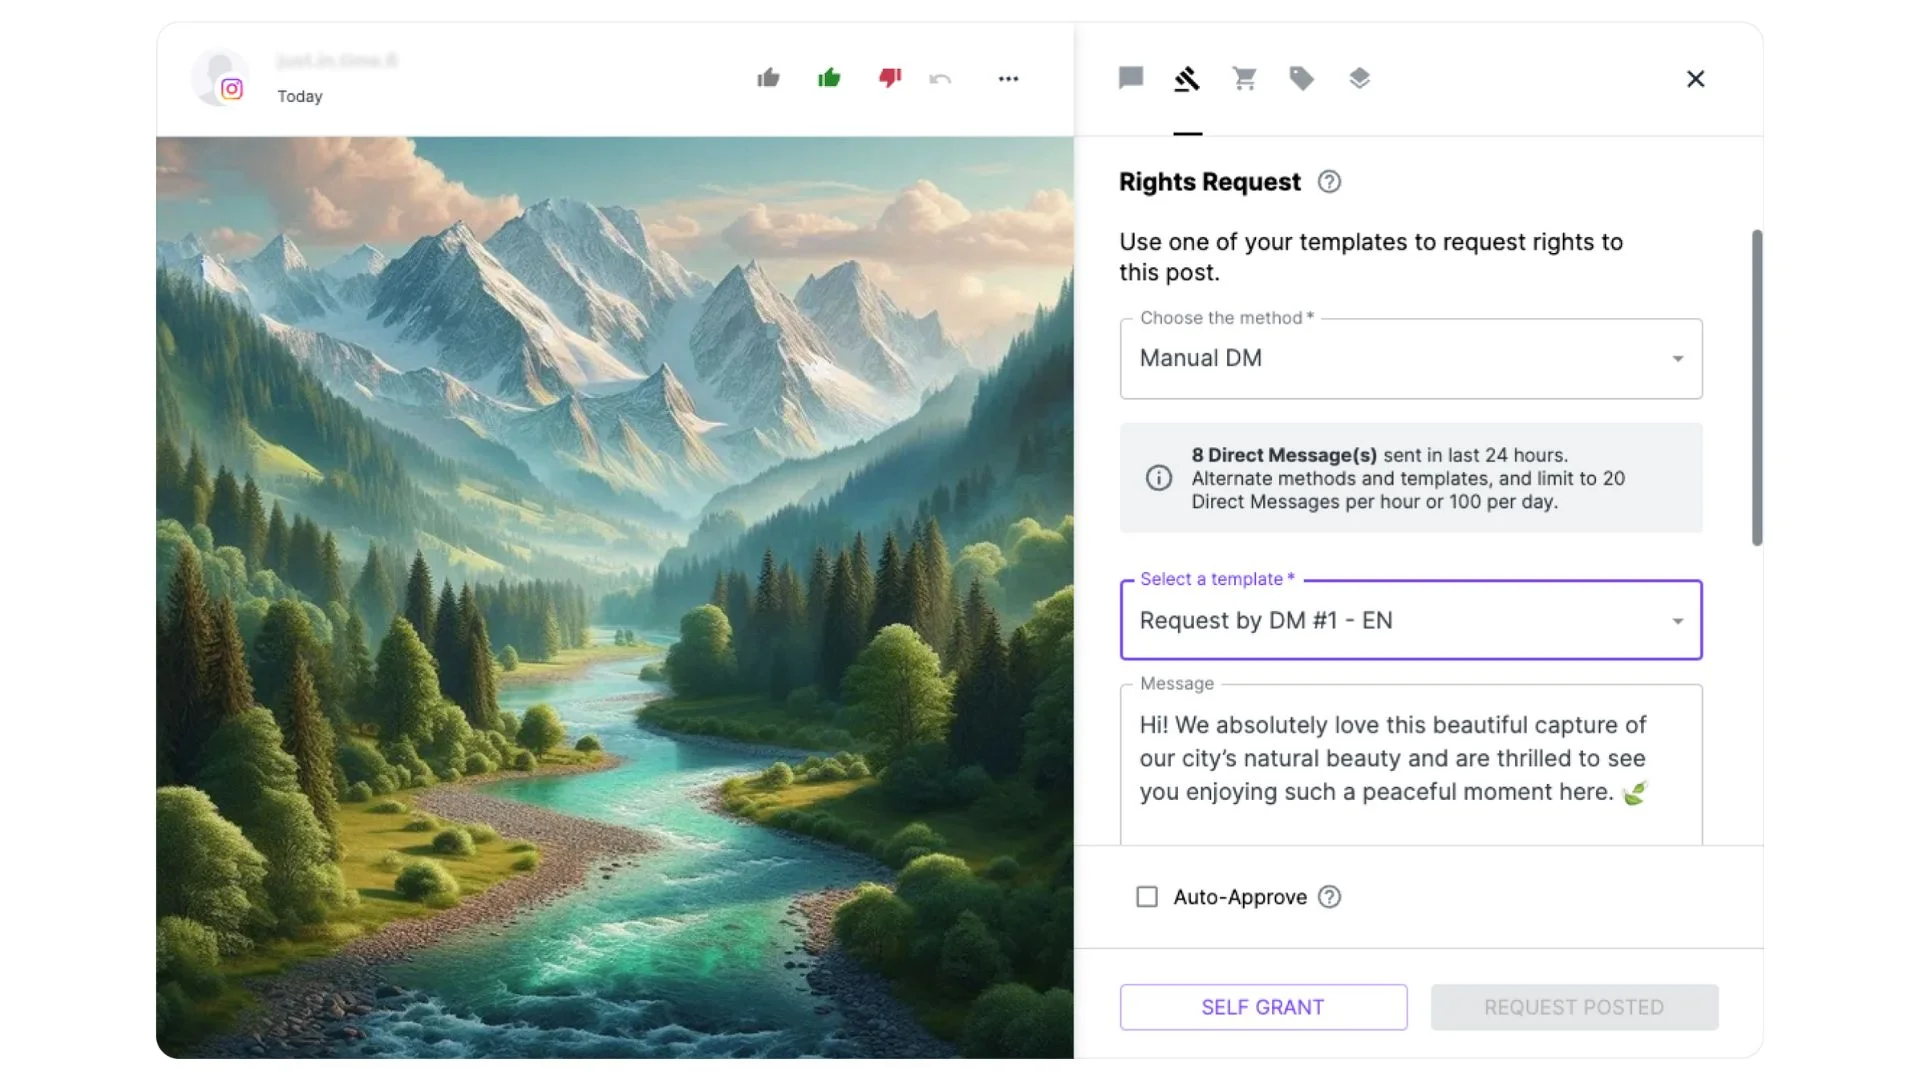Enable the Auto-Approve checkbox
1920x1080 pixels.
(1147, 897)
